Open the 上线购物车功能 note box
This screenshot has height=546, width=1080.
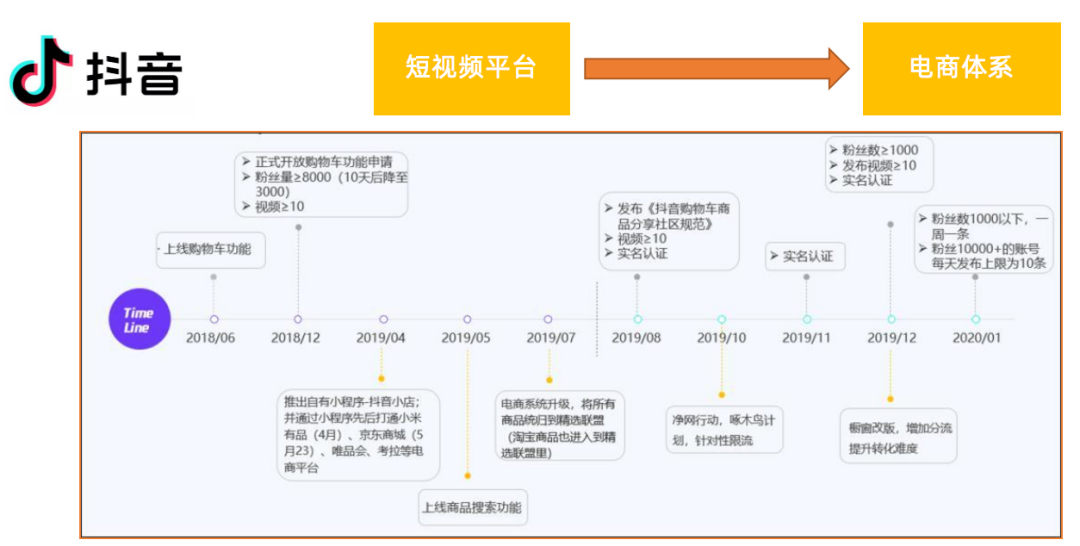pos(211,250)
